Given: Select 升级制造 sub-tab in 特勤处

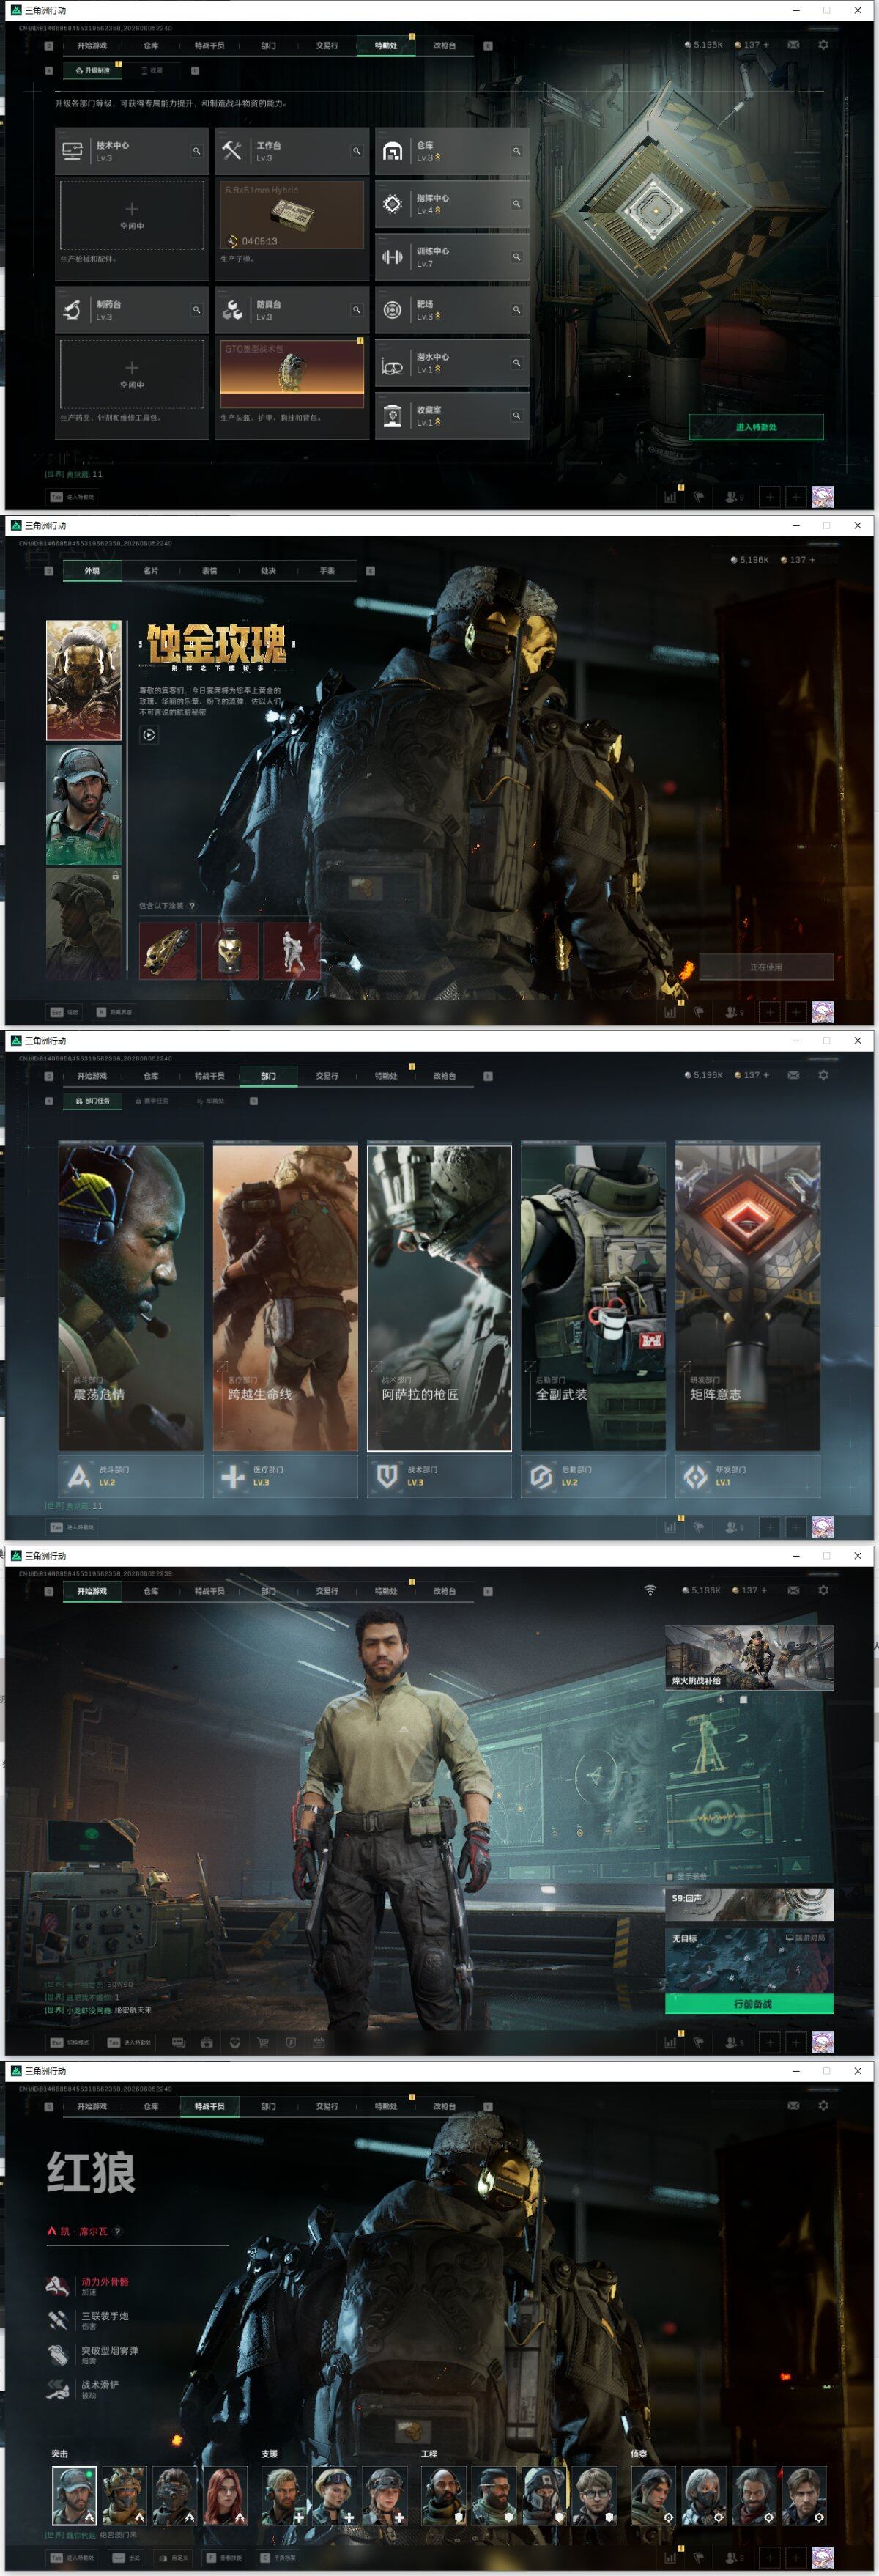Looking at the screenshot, I should click(x=93, y=71).
